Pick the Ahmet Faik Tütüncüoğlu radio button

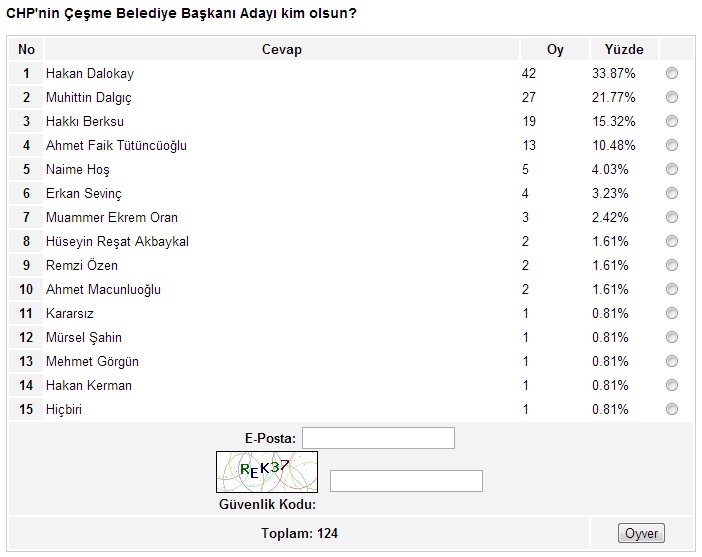pos(671,146)
